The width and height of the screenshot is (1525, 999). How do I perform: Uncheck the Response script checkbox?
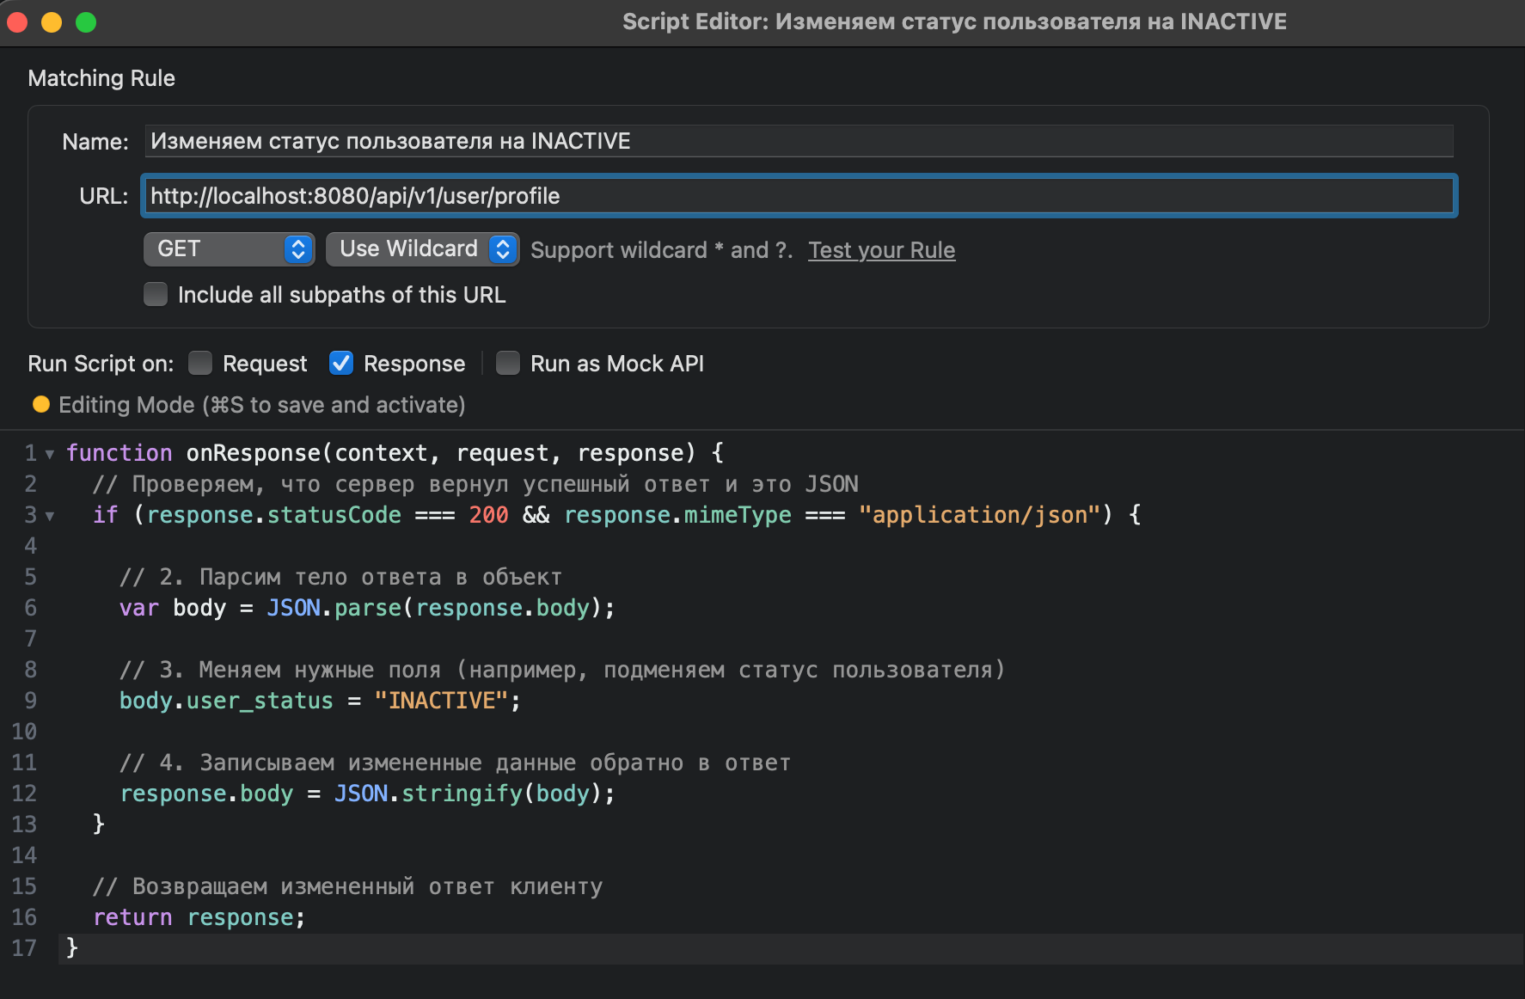pyautogui.click(x=341, y=363)
